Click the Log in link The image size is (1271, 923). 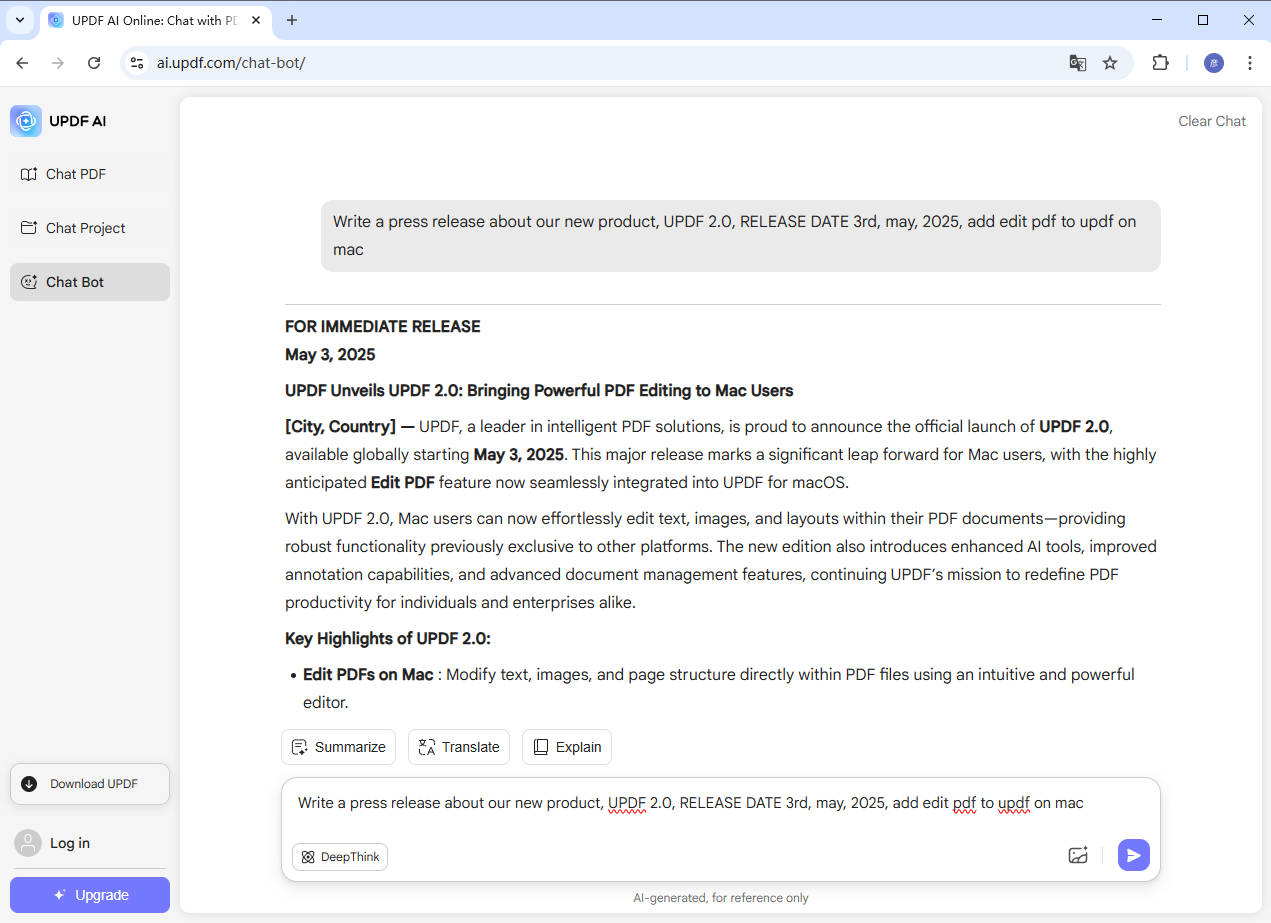tap(70, 843)
